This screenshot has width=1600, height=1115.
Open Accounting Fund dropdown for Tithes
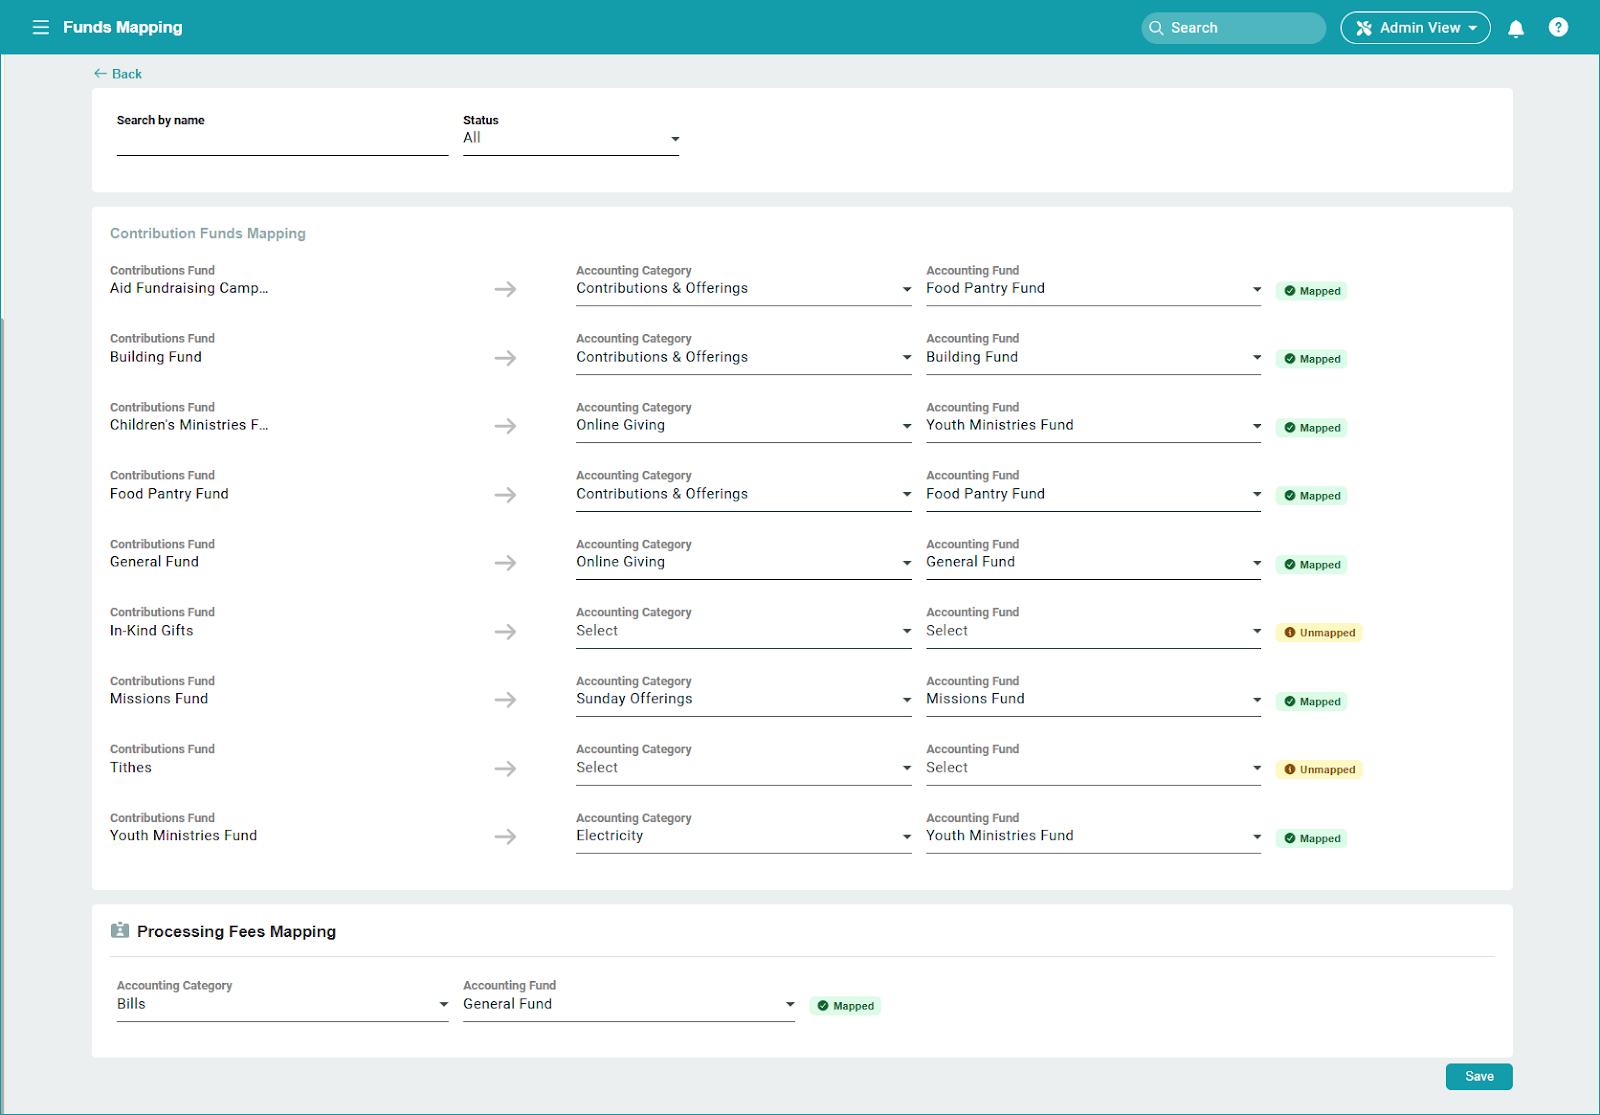coord(1092,769)
